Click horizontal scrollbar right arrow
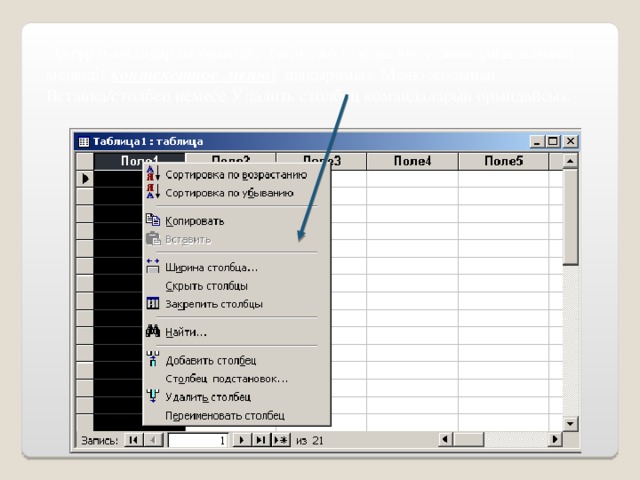 tap(554, 440)
